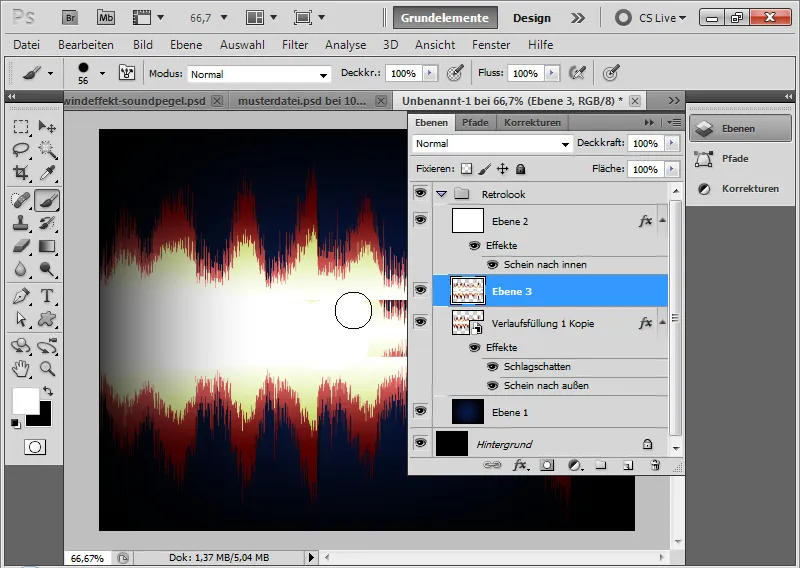Viewport: 800px width, 568px height.
Task: Select the Pen tool
Action: 21,296
